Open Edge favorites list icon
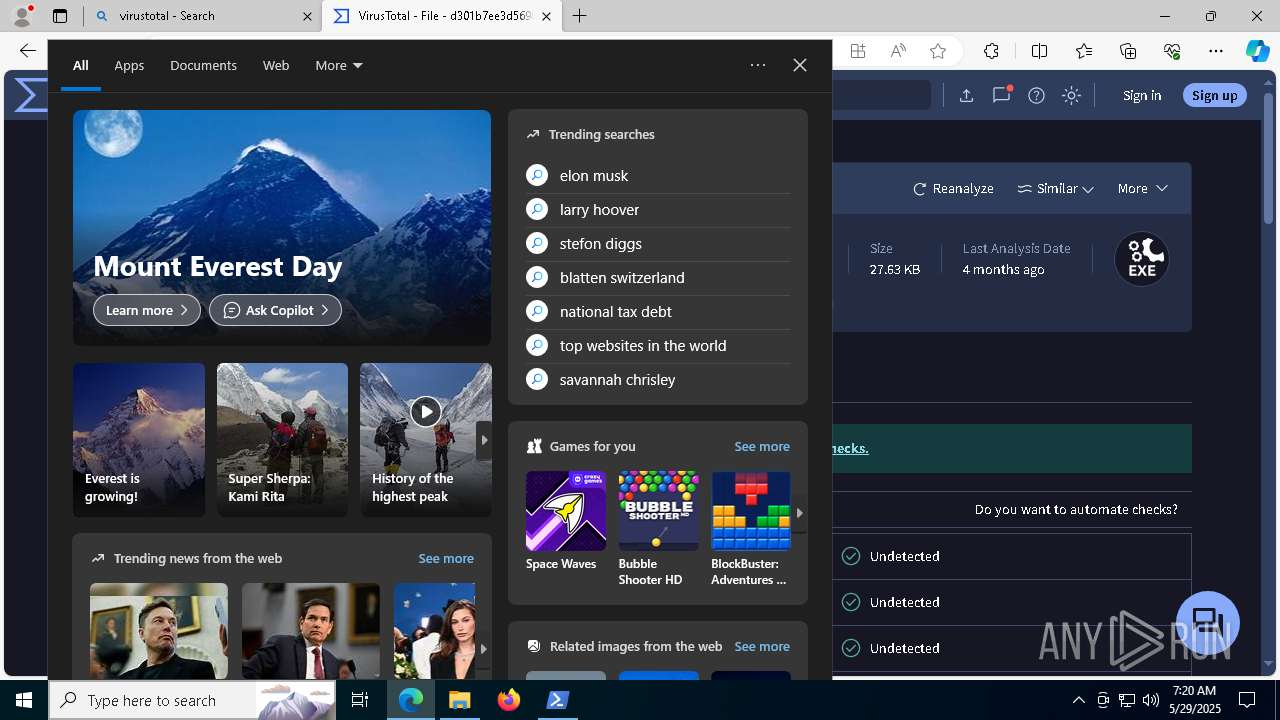Screen dimensions: 1280x720 click(1084, 51)
